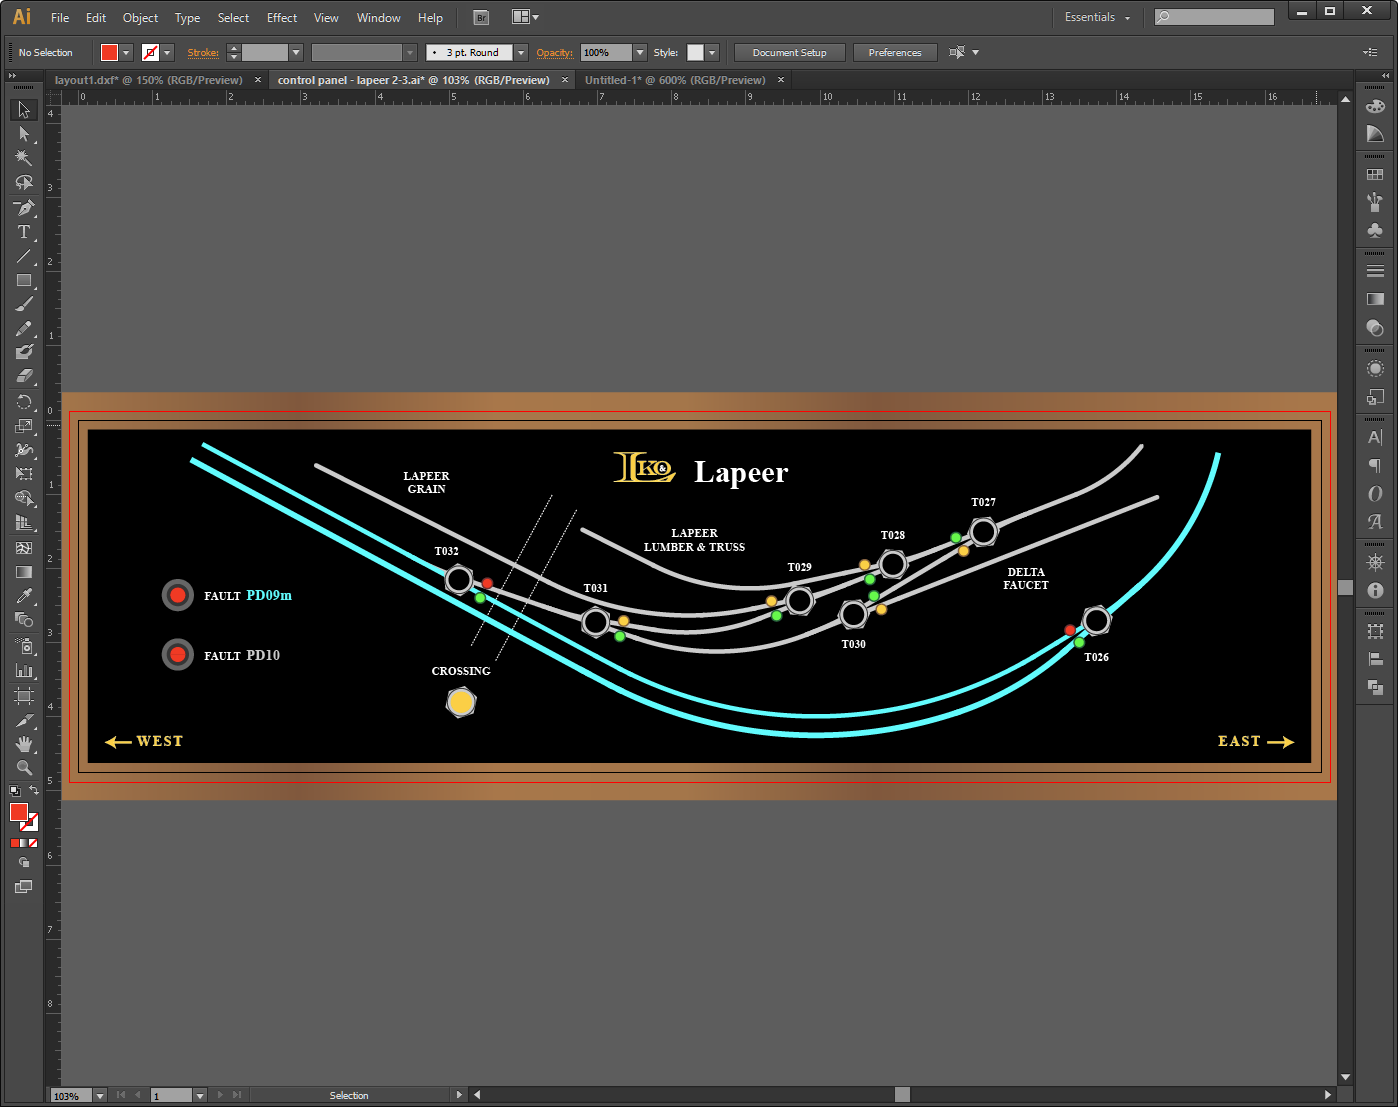The image size is (1398, 1107).
Task: Open Adobe Bridge from the menu bar
Action: (x=481, y=18)
